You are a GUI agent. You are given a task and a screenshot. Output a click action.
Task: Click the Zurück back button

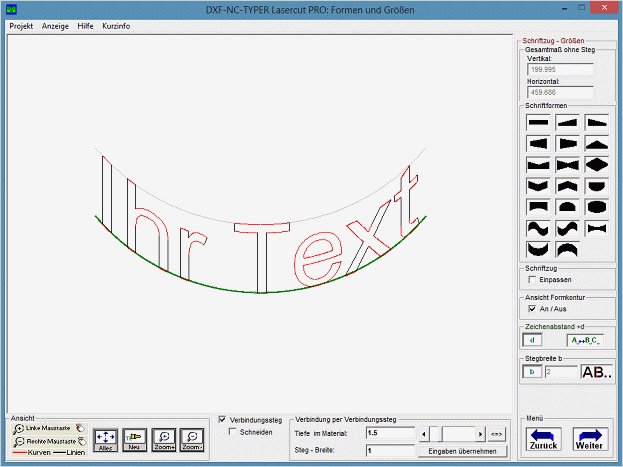pos(544,439)
